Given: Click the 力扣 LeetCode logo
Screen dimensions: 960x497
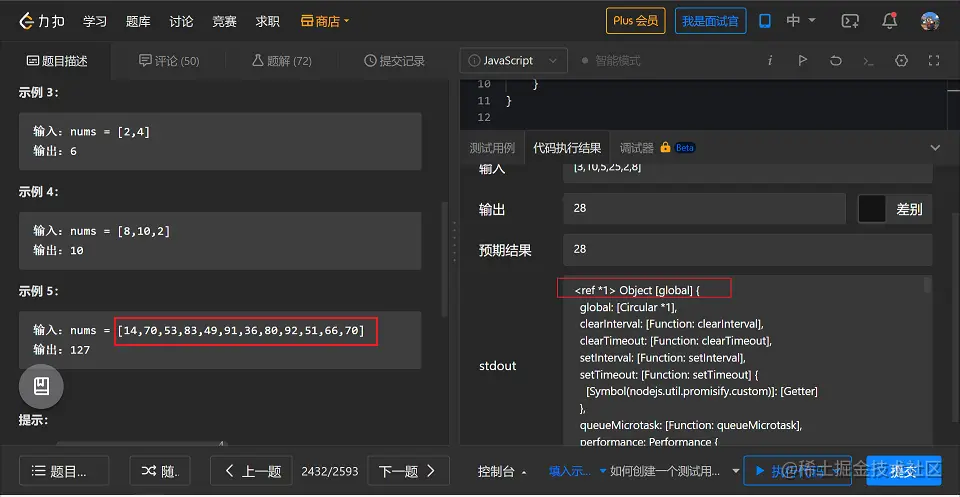Looking at the screenshot, I should [44, 21].
